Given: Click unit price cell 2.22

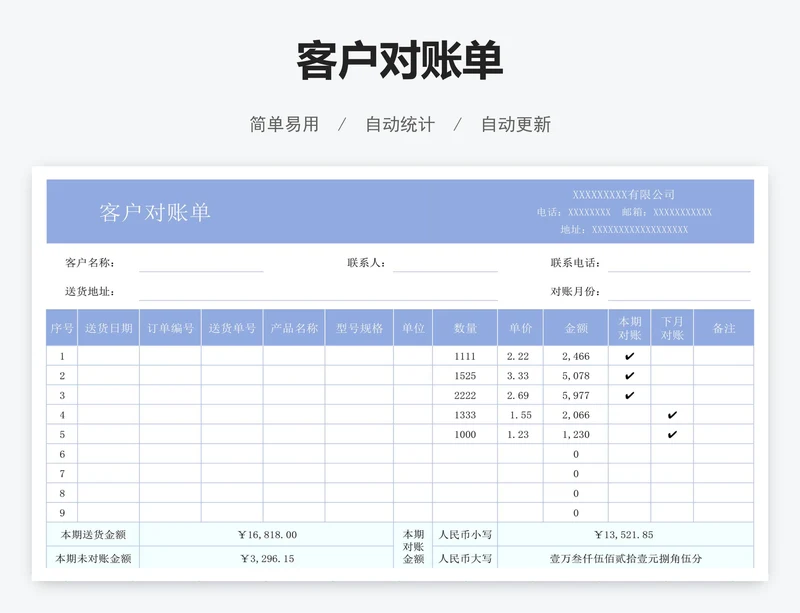Looking at the screenshot, I should (520, 356).
